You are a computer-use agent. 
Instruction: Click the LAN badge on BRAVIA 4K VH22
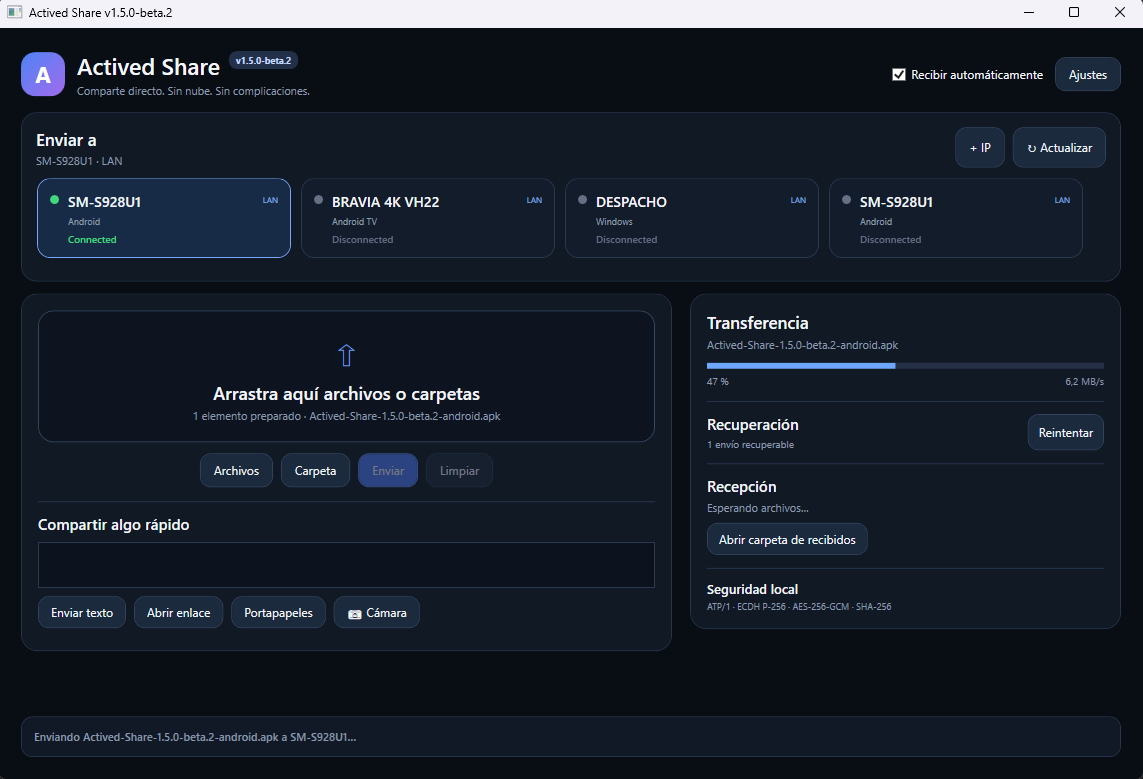point(534,200)
